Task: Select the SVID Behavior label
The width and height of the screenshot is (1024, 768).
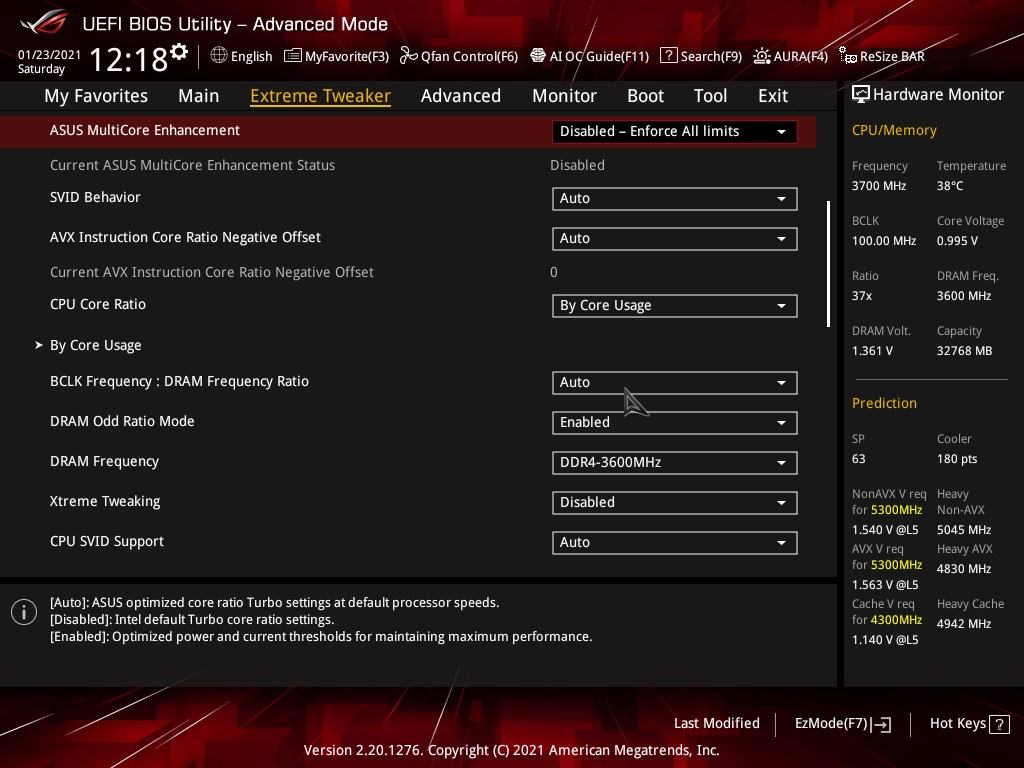Action: [95, 197]
